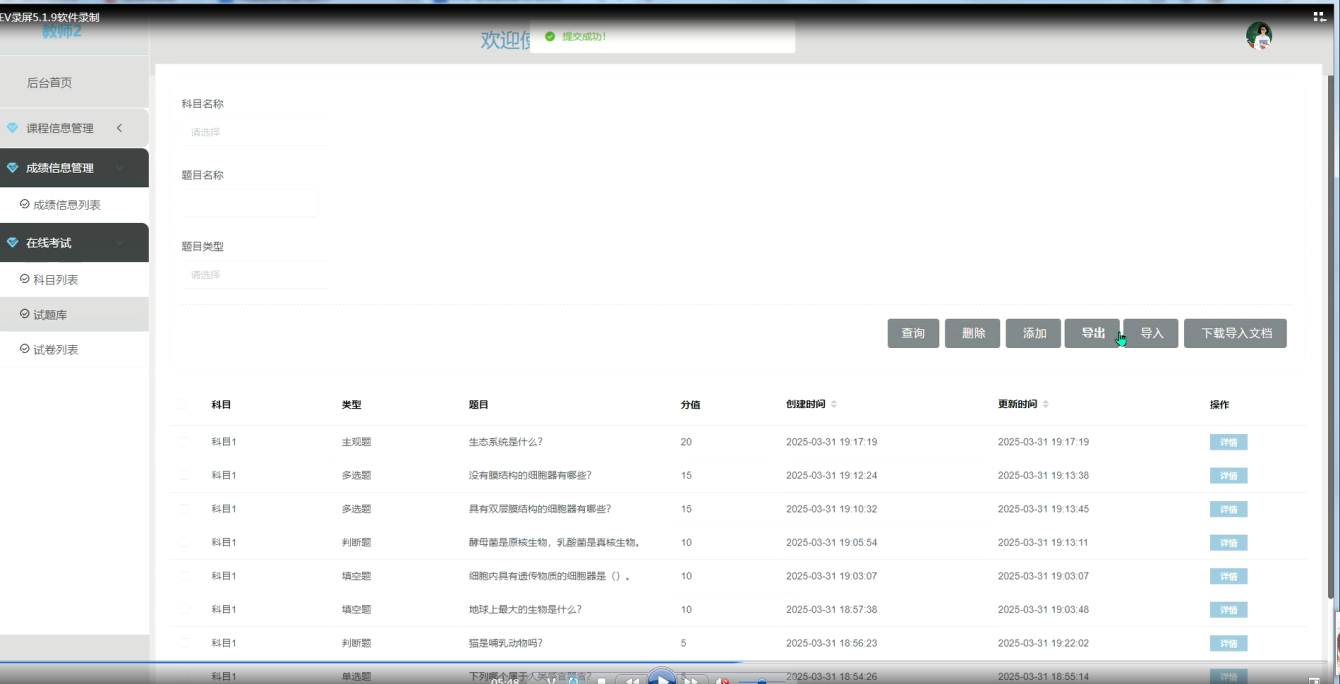
Task: Sort the table by 创建时间 arrows
Action: pos(834,405)
